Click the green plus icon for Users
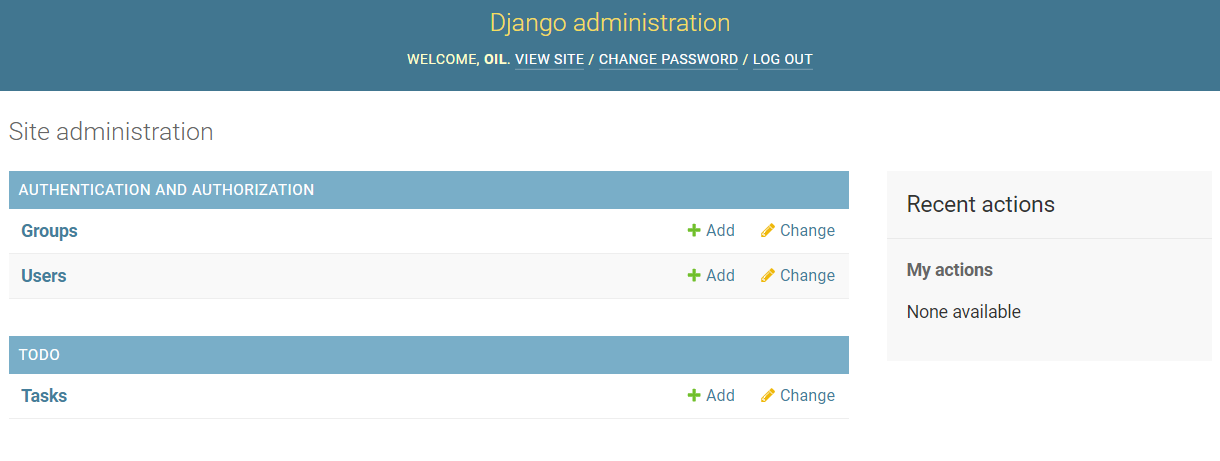This screenshot has width=1220, height=461. (694, 276)
